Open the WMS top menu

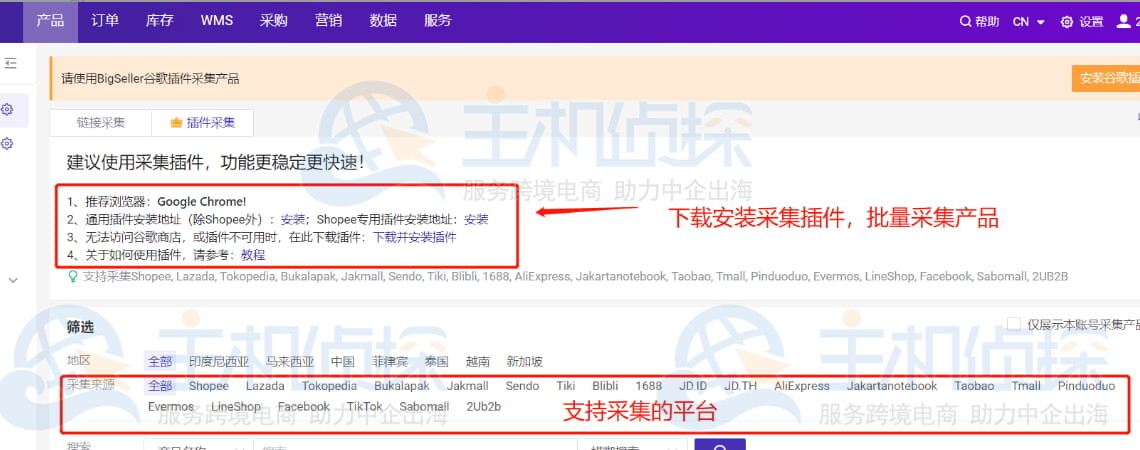(217, 21)
